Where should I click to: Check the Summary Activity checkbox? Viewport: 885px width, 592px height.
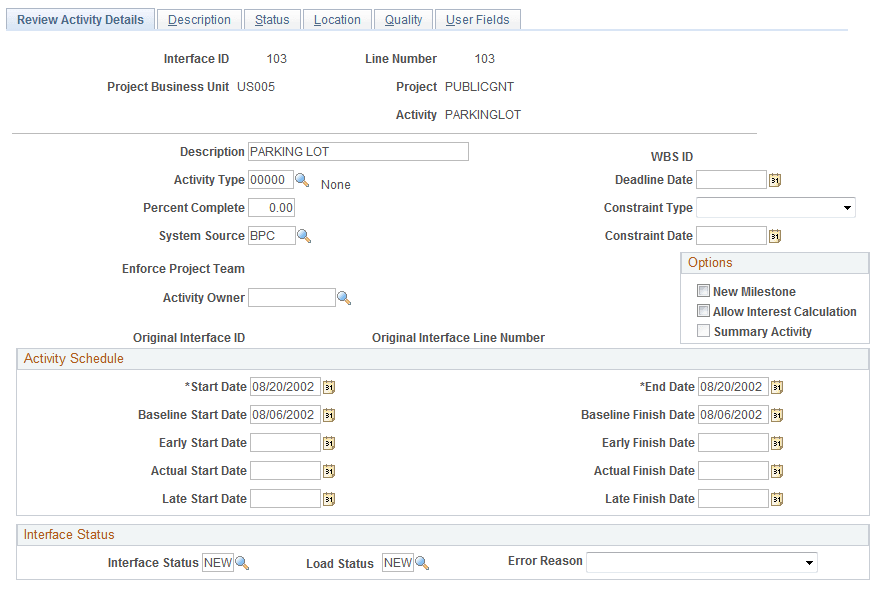point(703,331)
